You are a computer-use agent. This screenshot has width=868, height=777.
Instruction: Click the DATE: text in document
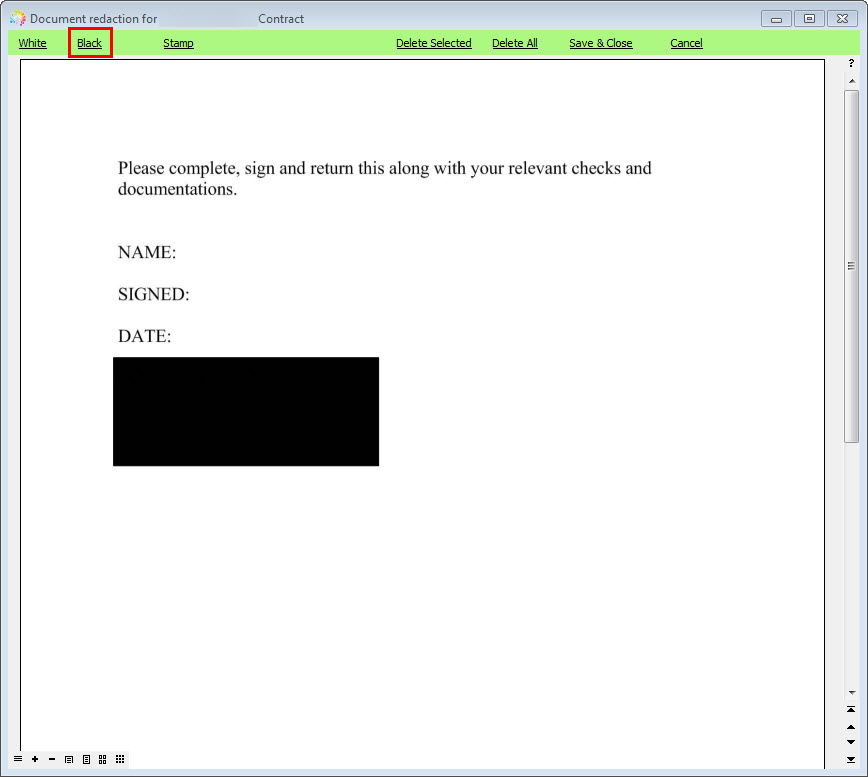tap(145, 336)
